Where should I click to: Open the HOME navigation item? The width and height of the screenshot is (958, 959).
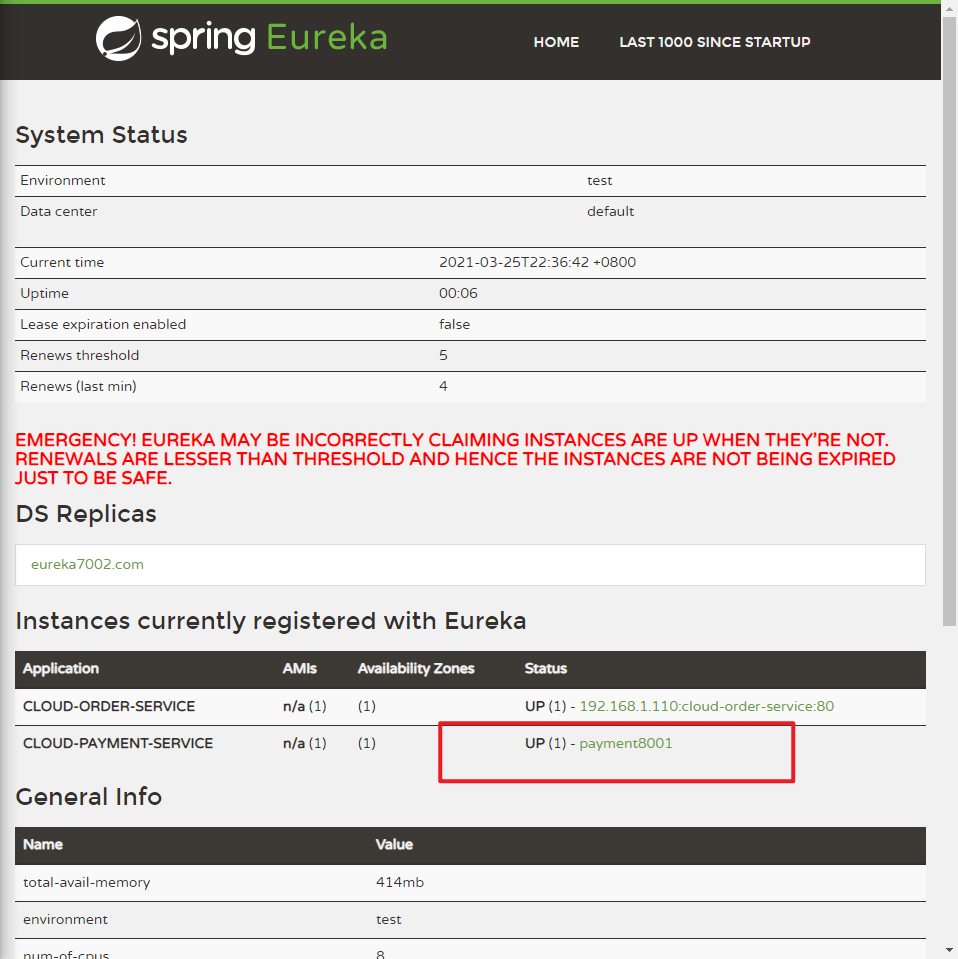(556, 42)
